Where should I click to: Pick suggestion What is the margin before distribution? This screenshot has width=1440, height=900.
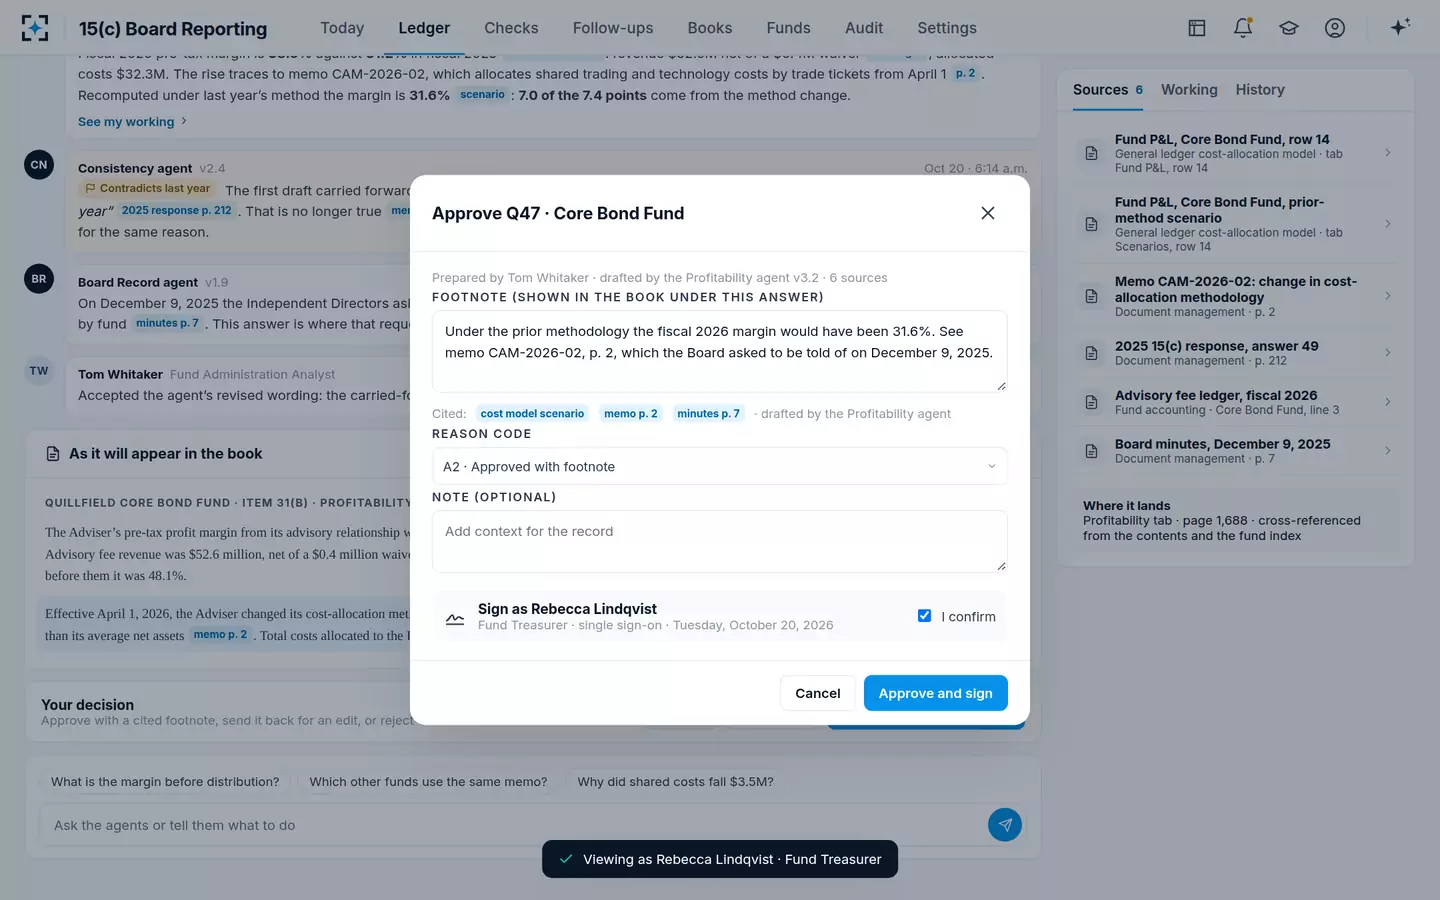click(165, 782)
